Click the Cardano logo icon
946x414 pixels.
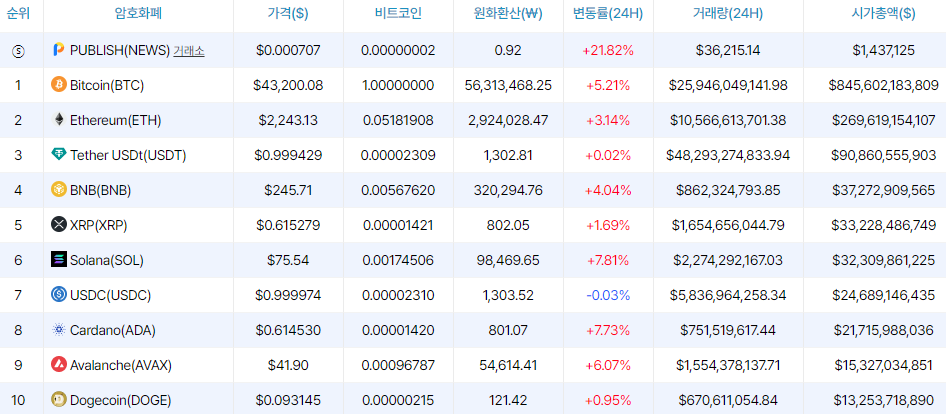[x=59, y=330]
